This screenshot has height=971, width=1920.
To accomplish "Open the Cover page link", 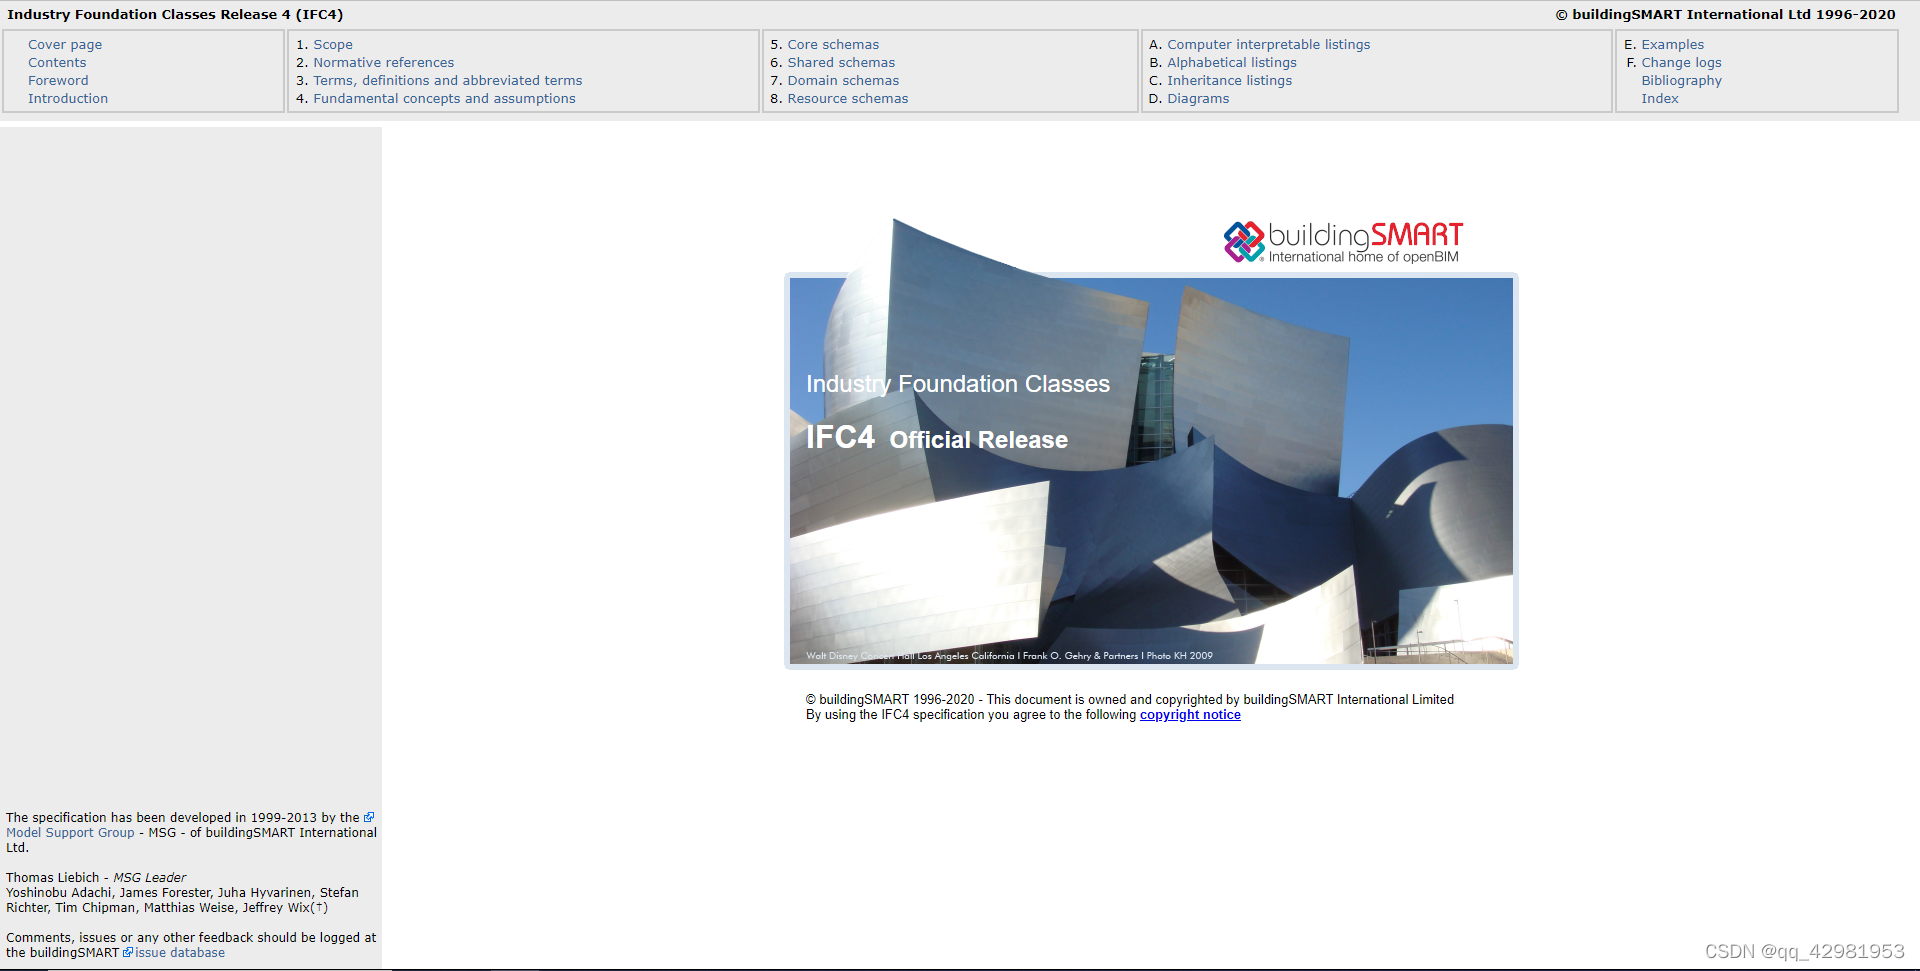I will click(65, 45).
